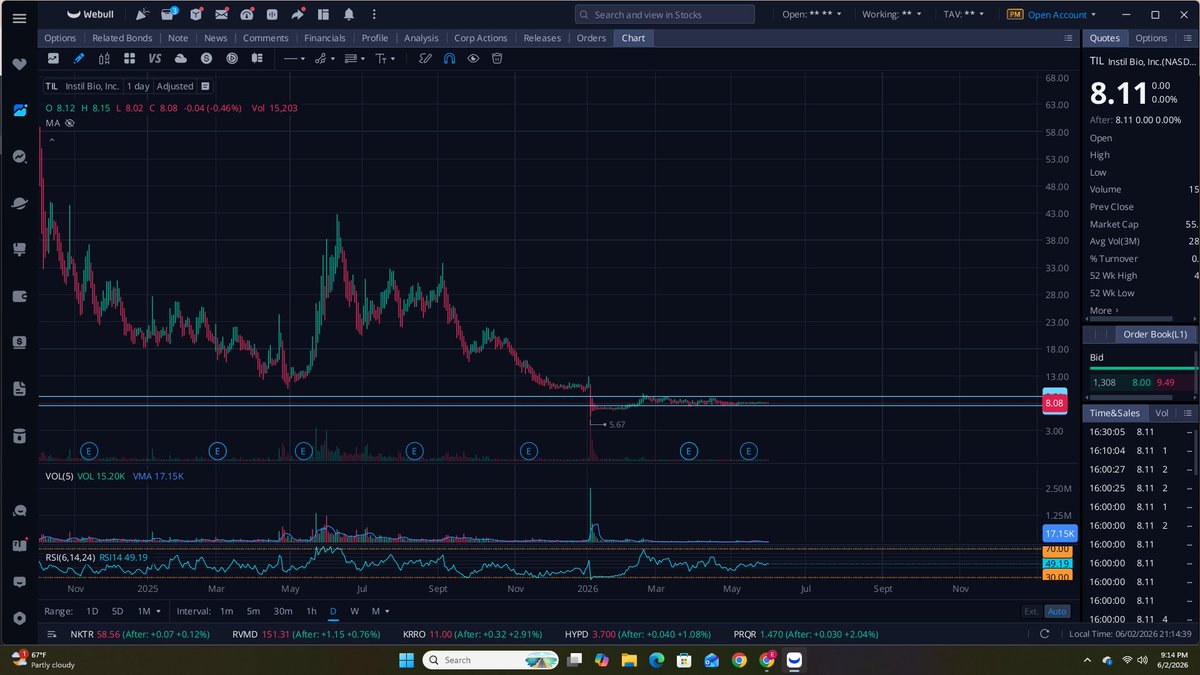Click the refresh icon in bottom ticker bar

[1045, 634]
